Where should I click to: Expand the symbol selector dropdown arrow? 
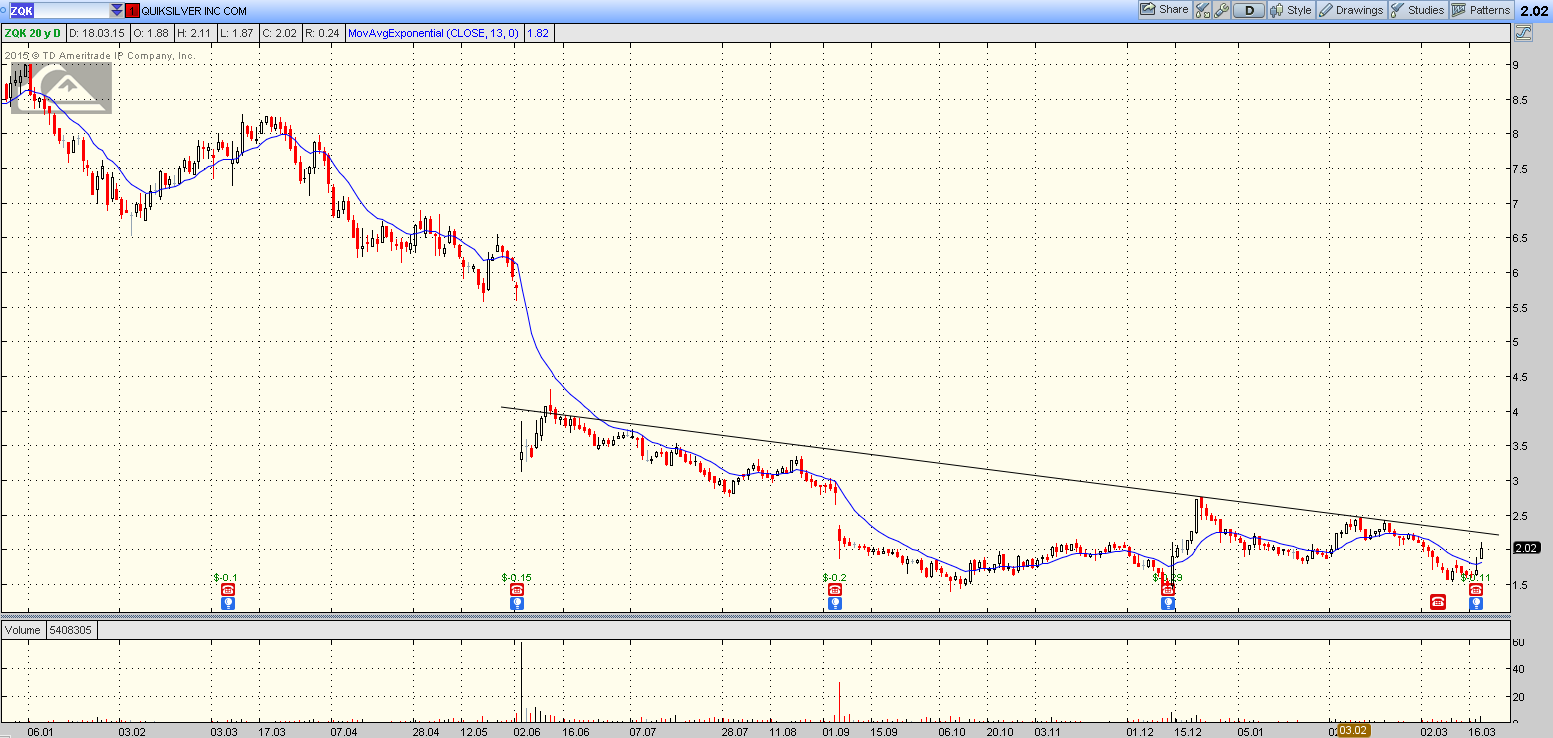coord(116,10)
